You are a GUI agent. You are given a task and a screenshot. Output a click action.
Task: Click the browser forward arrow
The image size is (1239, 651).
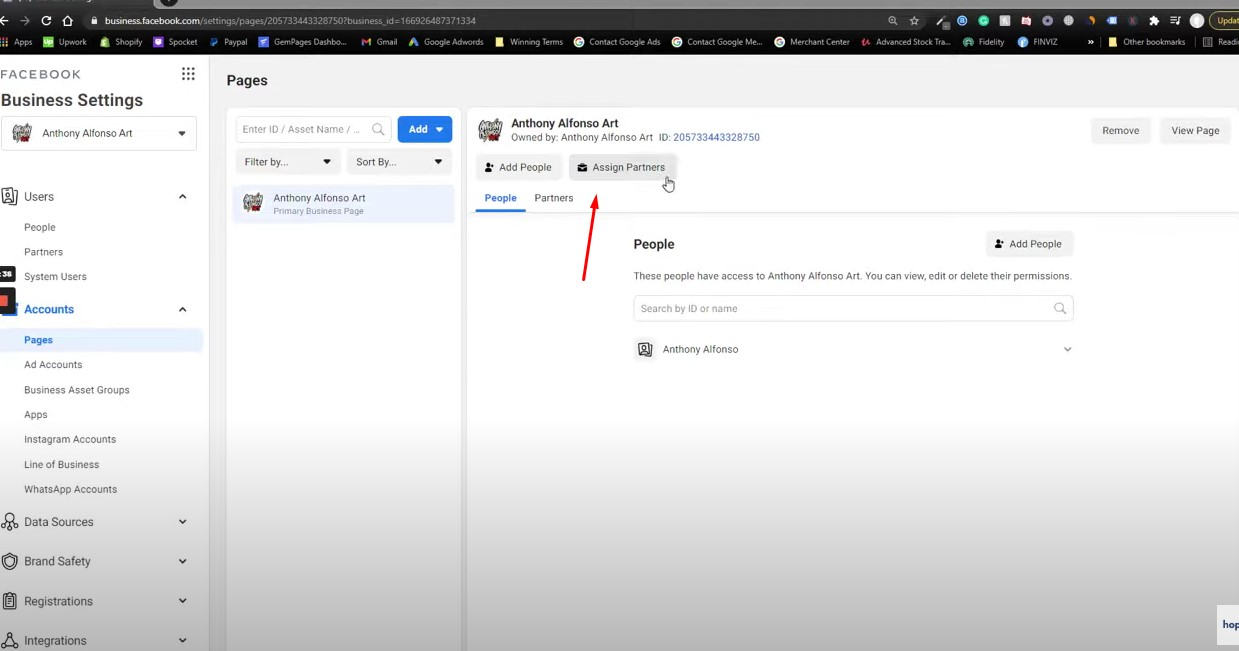tap(25, 20)
